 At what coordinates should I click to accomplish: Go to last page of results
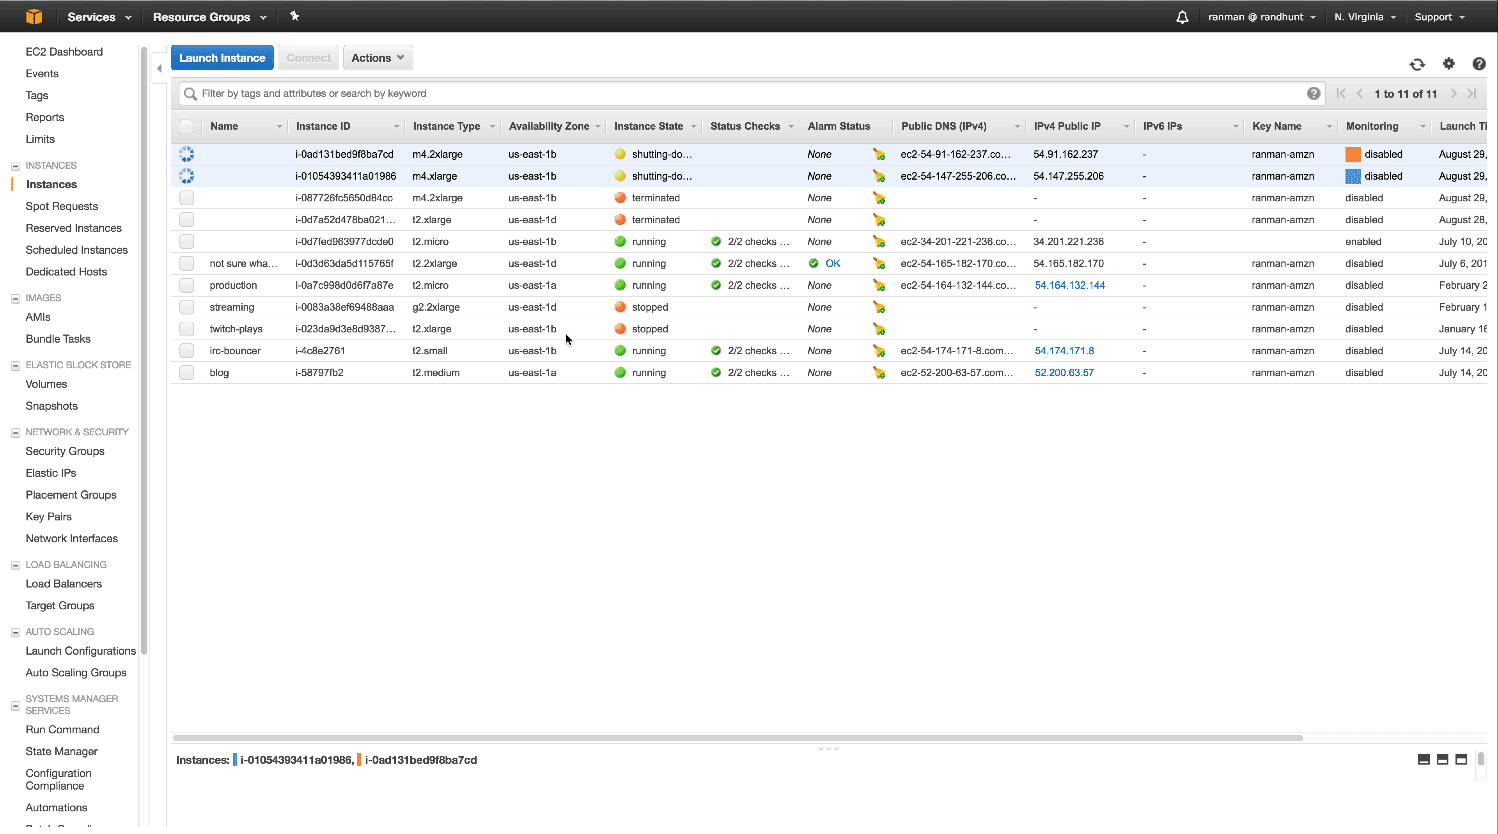tap(1471, 94)
